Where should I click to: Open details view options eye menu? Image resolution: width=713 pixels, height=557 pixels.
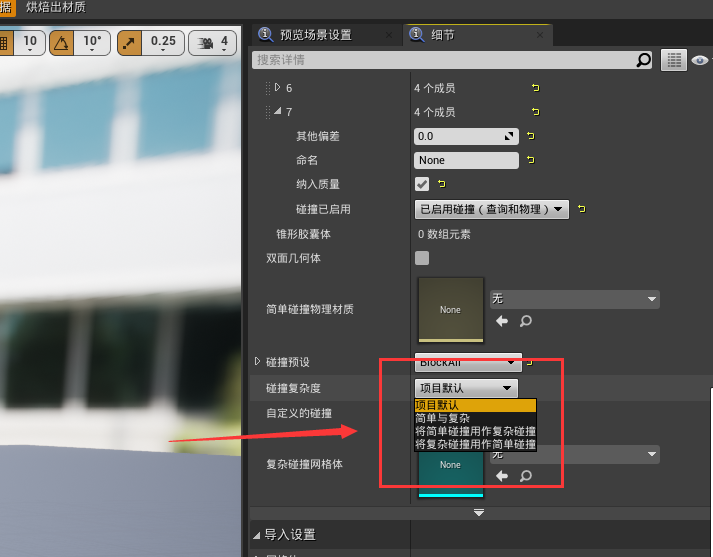point(701,60)
